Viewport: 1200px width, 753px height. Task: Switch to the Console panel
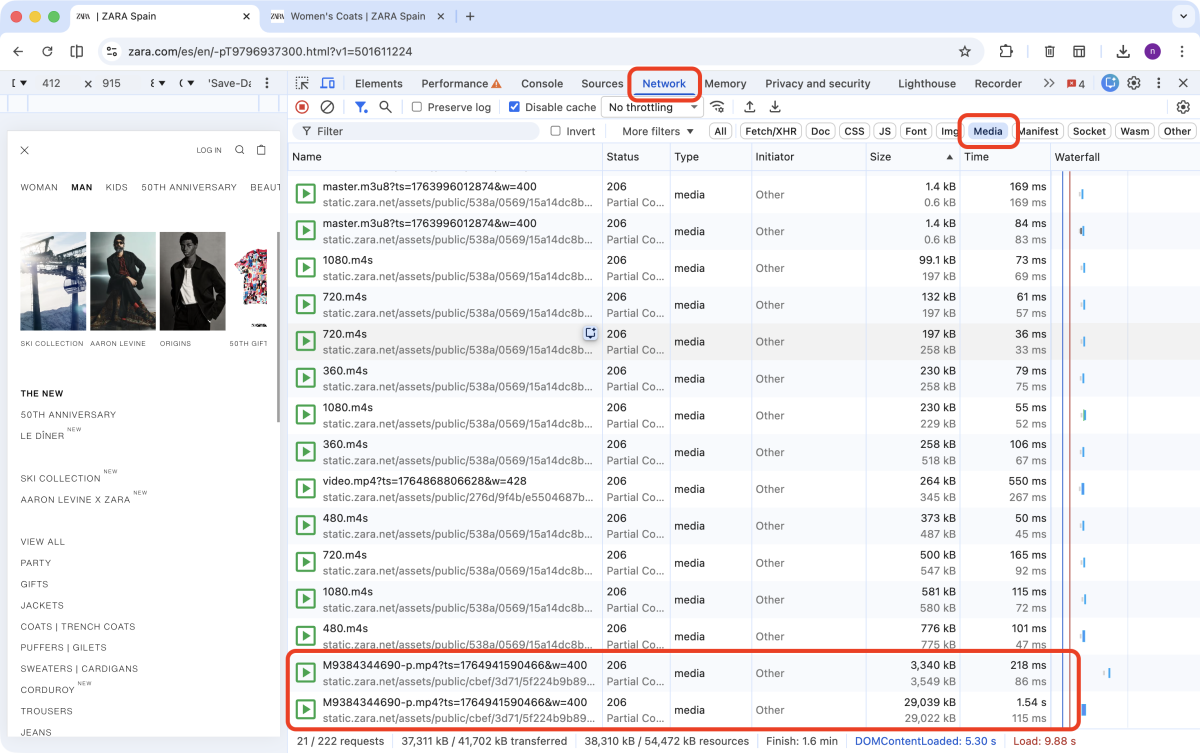pos(542,83)
